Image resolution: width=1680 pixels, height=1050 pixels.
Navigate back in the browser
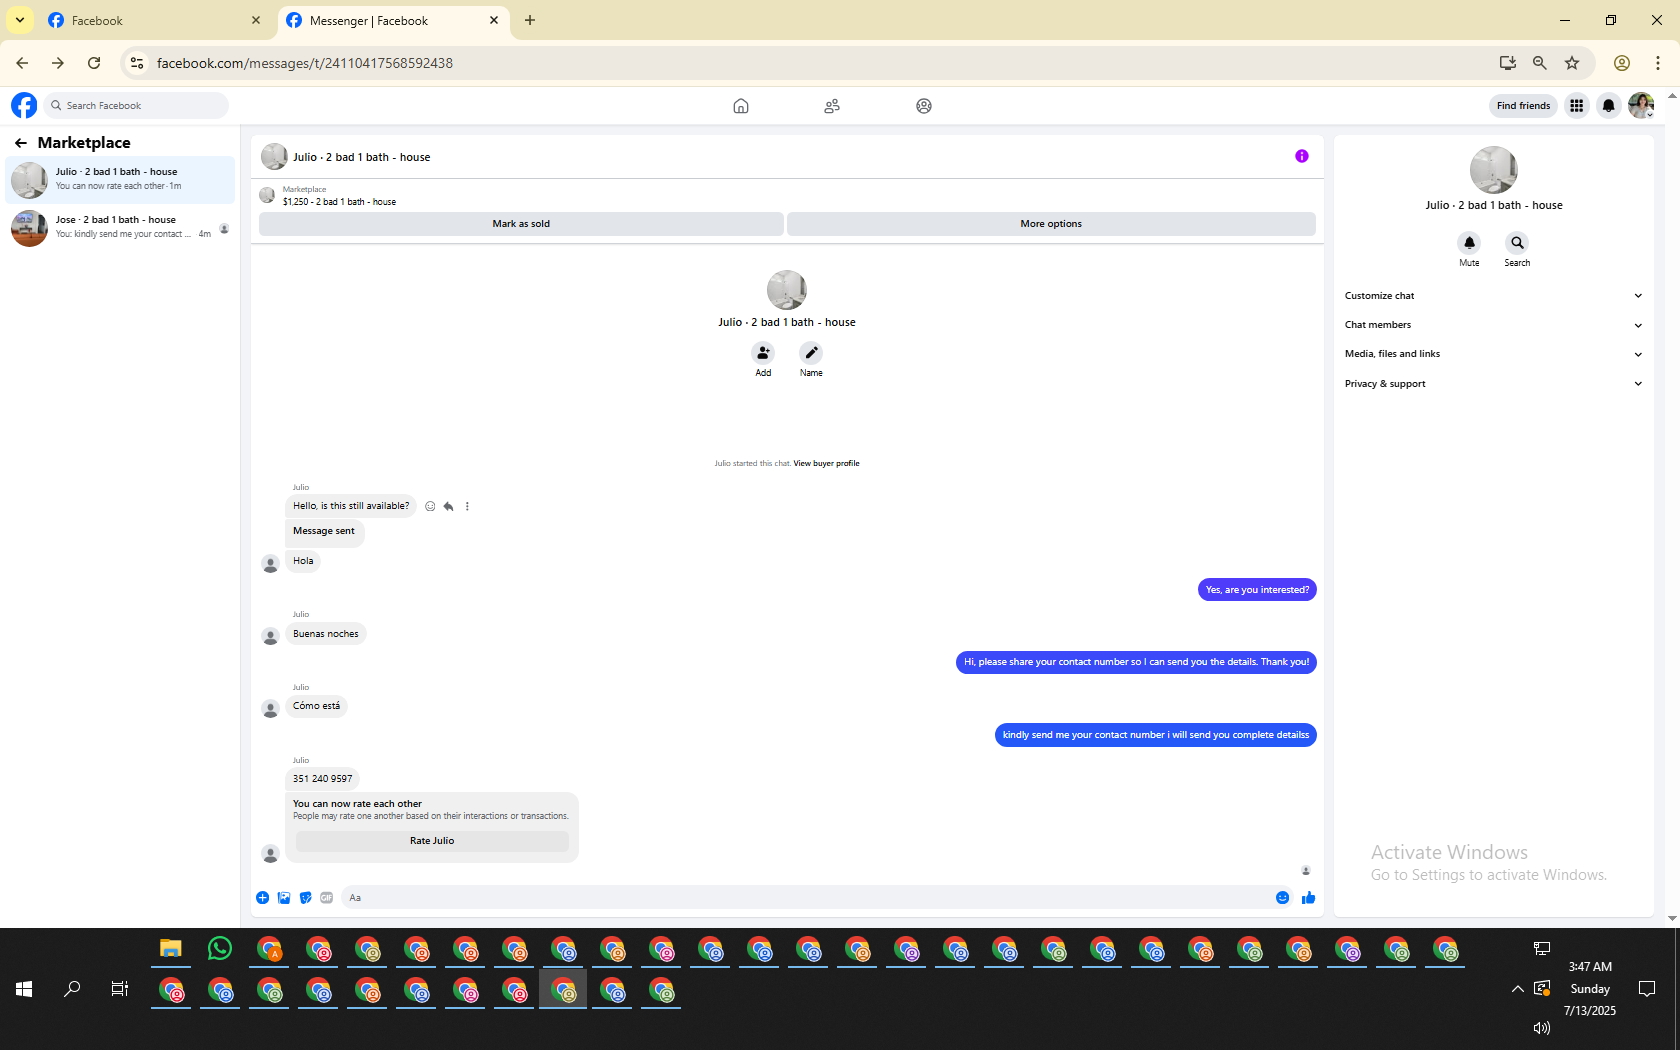pos(22,63)
